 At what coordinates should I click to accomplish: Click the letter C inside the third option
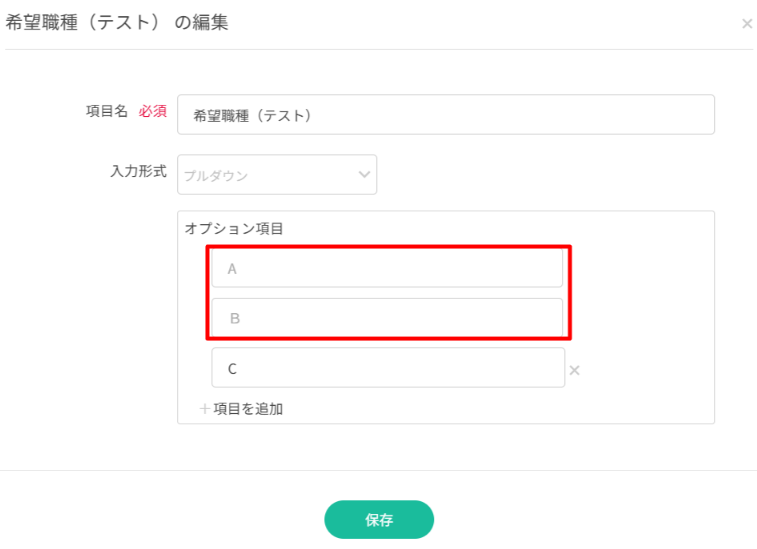(232, 369)
